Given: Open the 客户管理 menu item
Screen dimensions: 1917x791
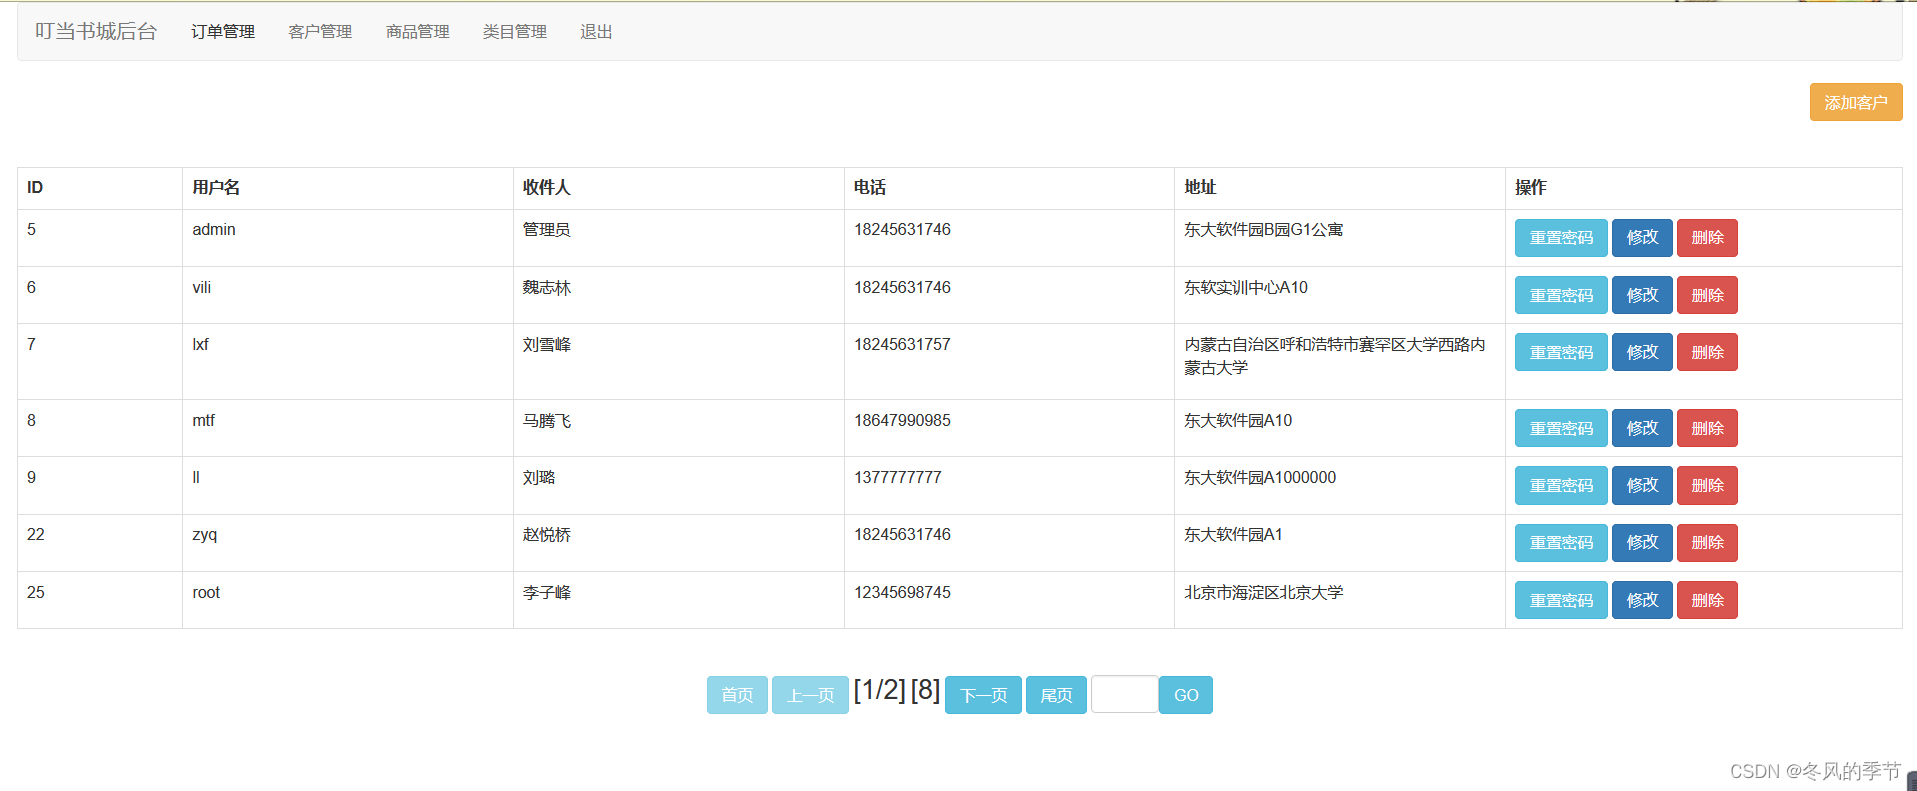Looking at the screenshot, I should point(320,32).
